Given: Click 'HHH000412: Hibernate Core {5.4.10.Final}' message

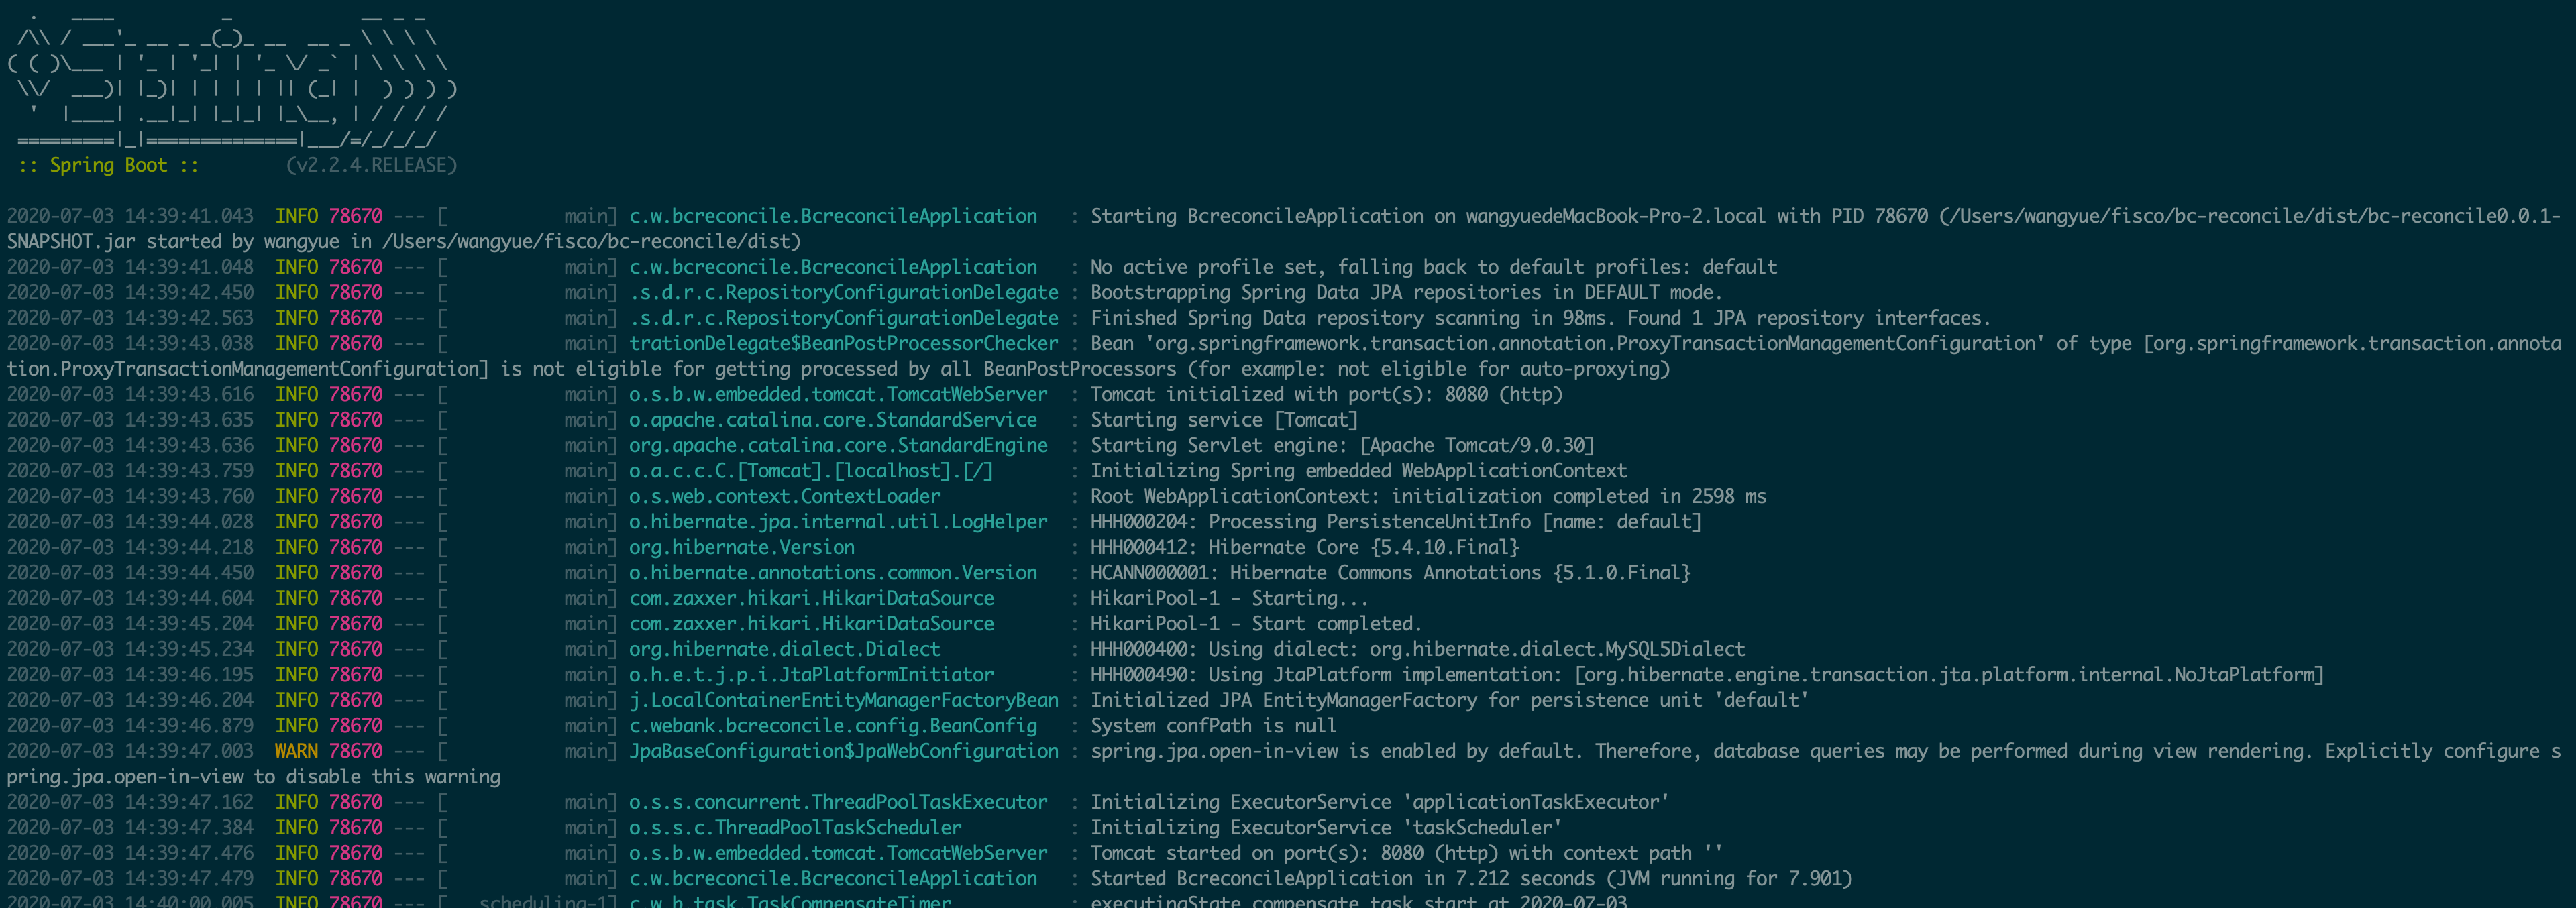Looking at the screenshot, I should [1304, 547].
